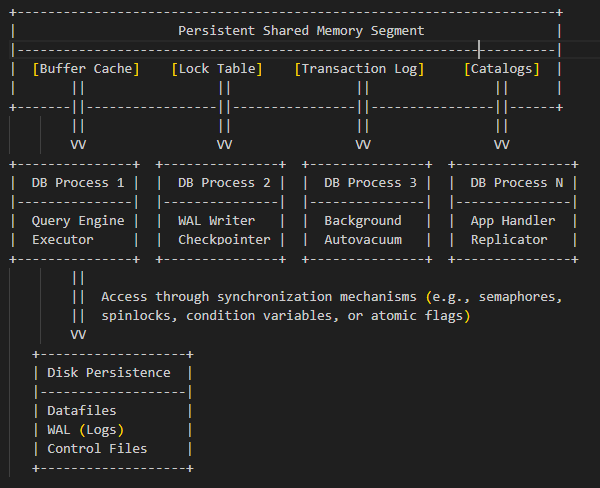This screenshot has width=600, height=488.
Task: Click the [Transaction Log] label
Action: click(359, 69)
